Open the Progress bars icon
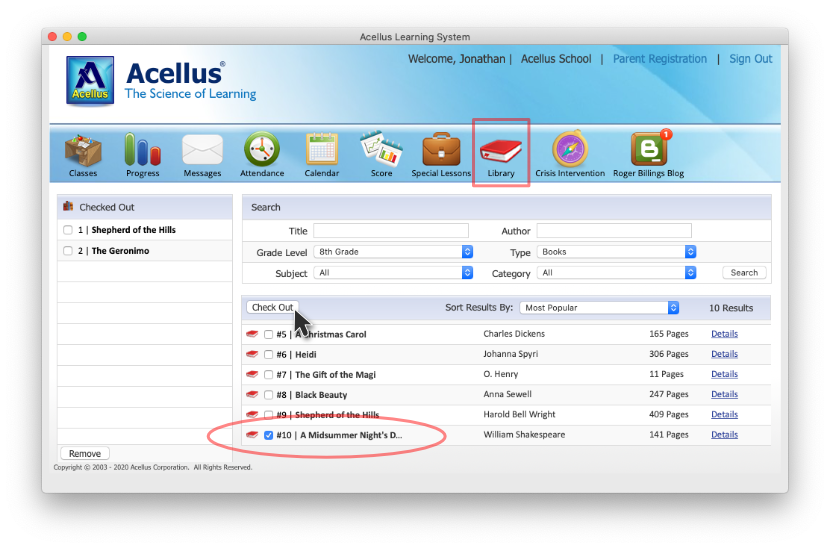Viewport: 830px width, 548px height. coord(142,150)
